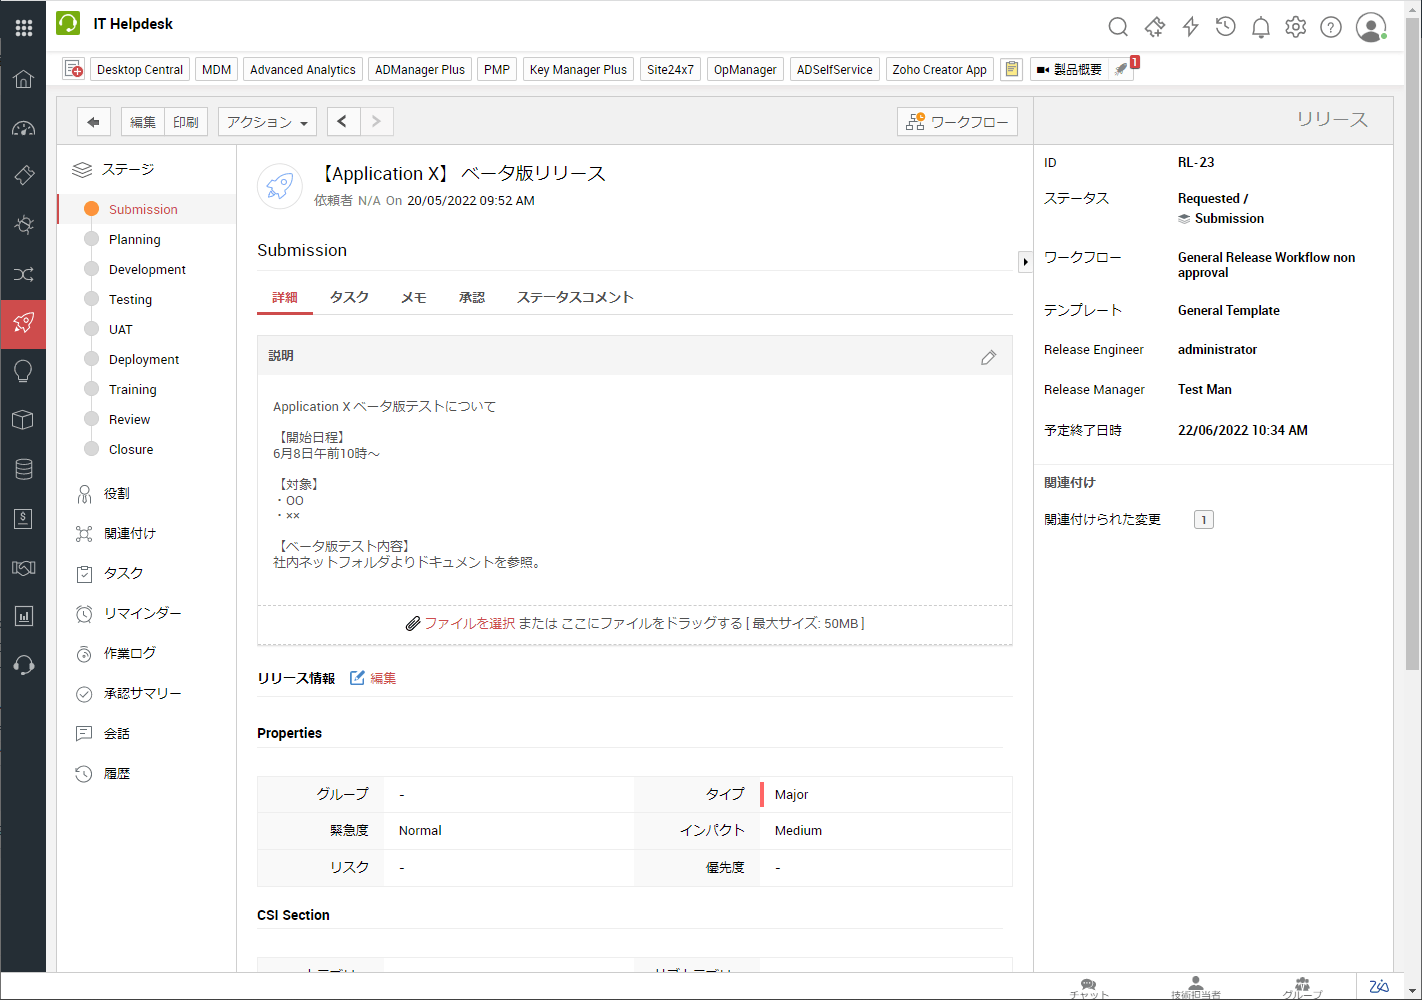1422x1000 pixels.
Task: Click the search magnifier icon
Action: coord(1118,27)
